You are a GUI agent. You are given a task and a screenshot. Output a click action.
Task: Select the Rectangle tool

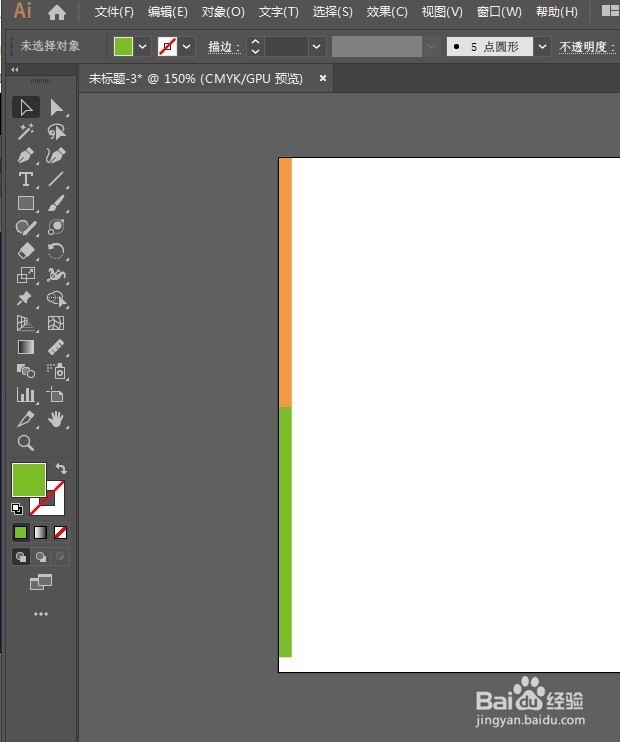[x=26, y=203]
